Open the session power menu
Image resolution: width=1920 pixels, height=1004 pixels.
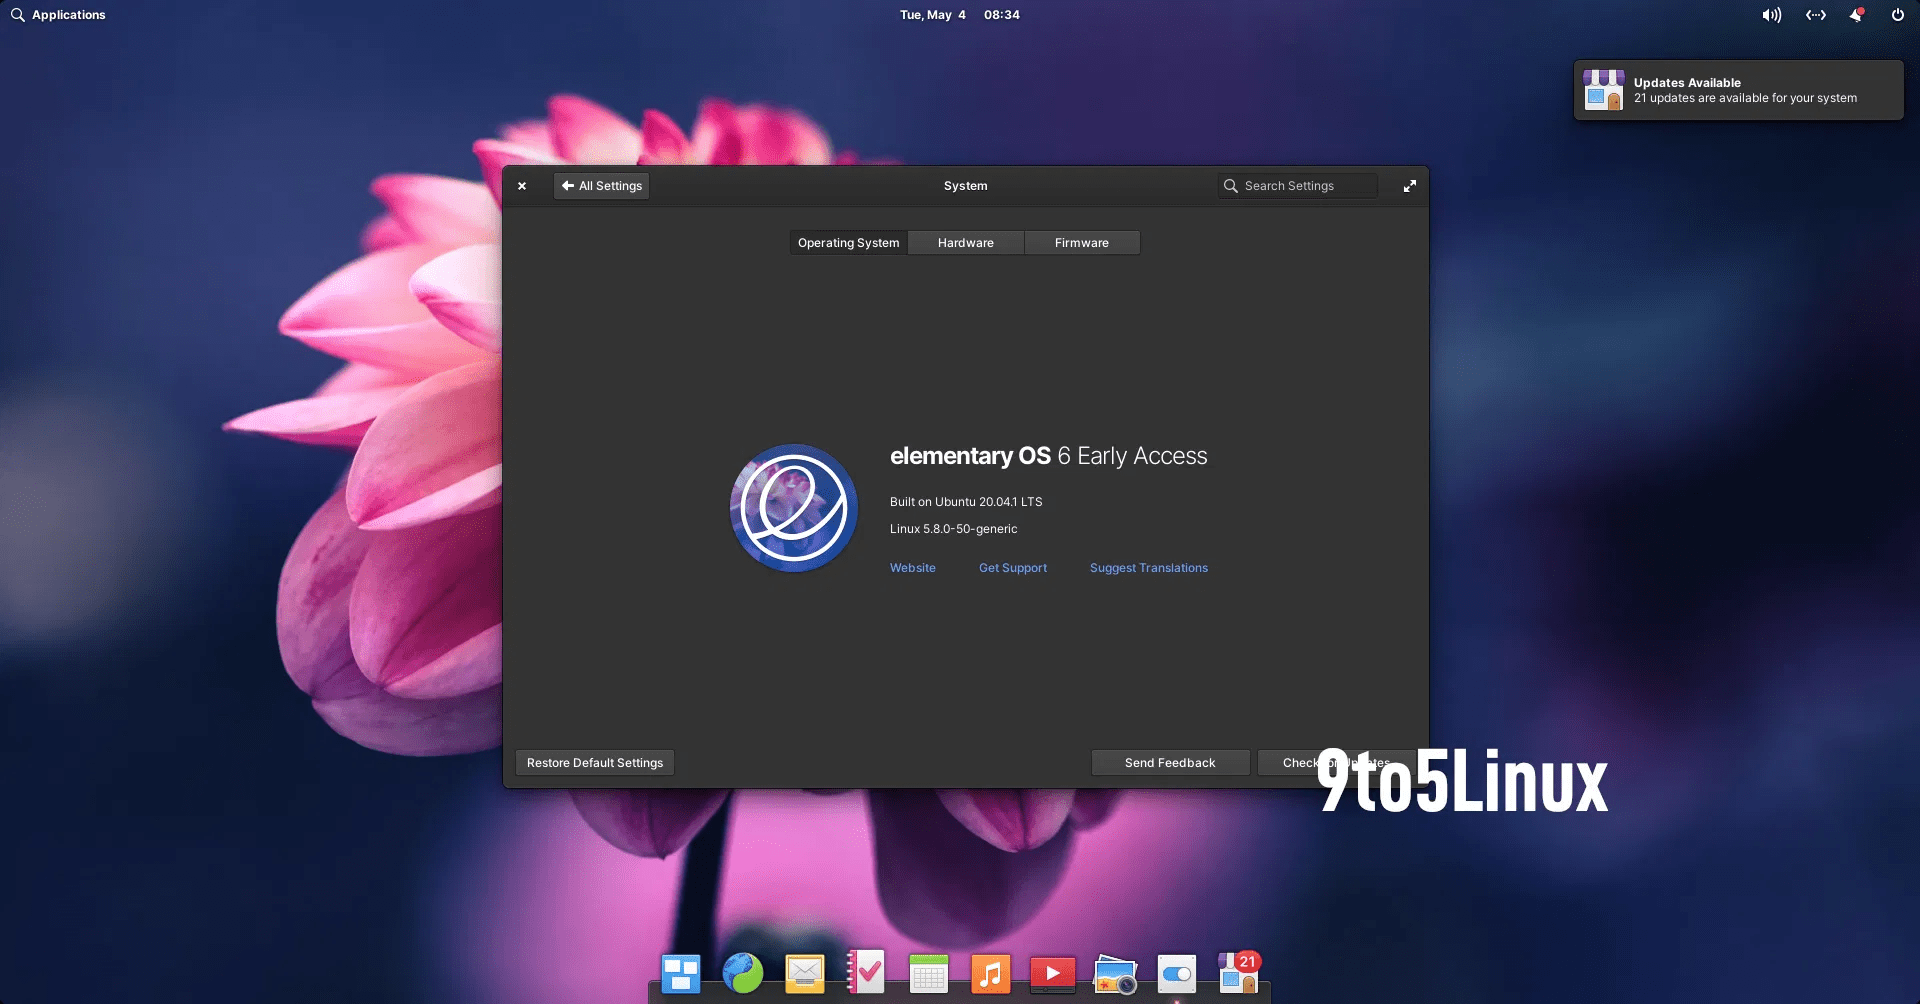tap(1898, 15)
